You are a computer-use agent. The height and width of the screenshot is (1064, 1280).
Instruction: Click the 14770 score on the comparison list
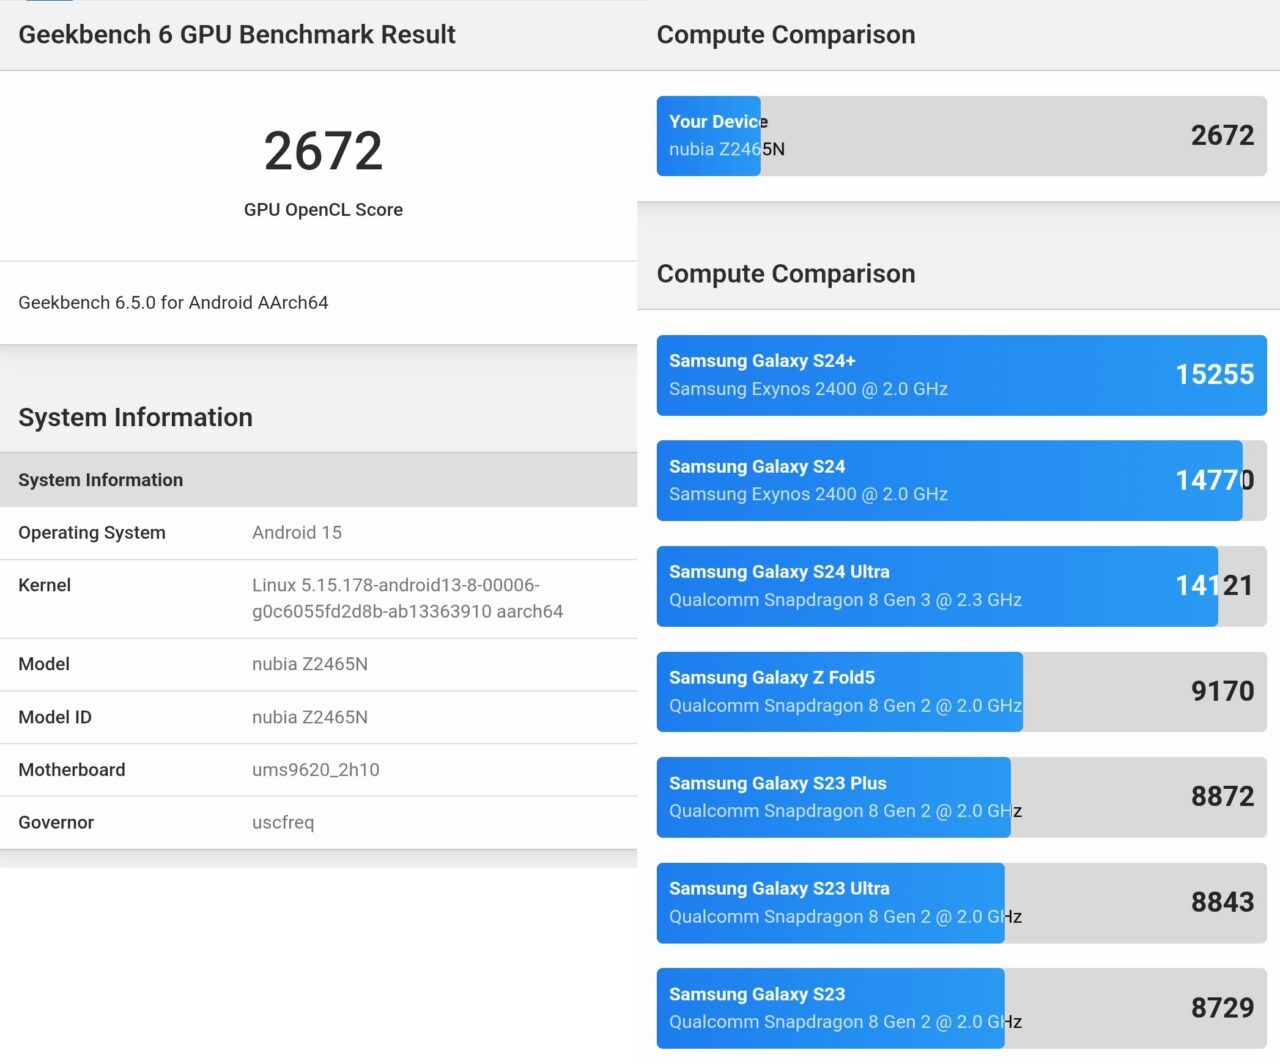(1214, 481)
